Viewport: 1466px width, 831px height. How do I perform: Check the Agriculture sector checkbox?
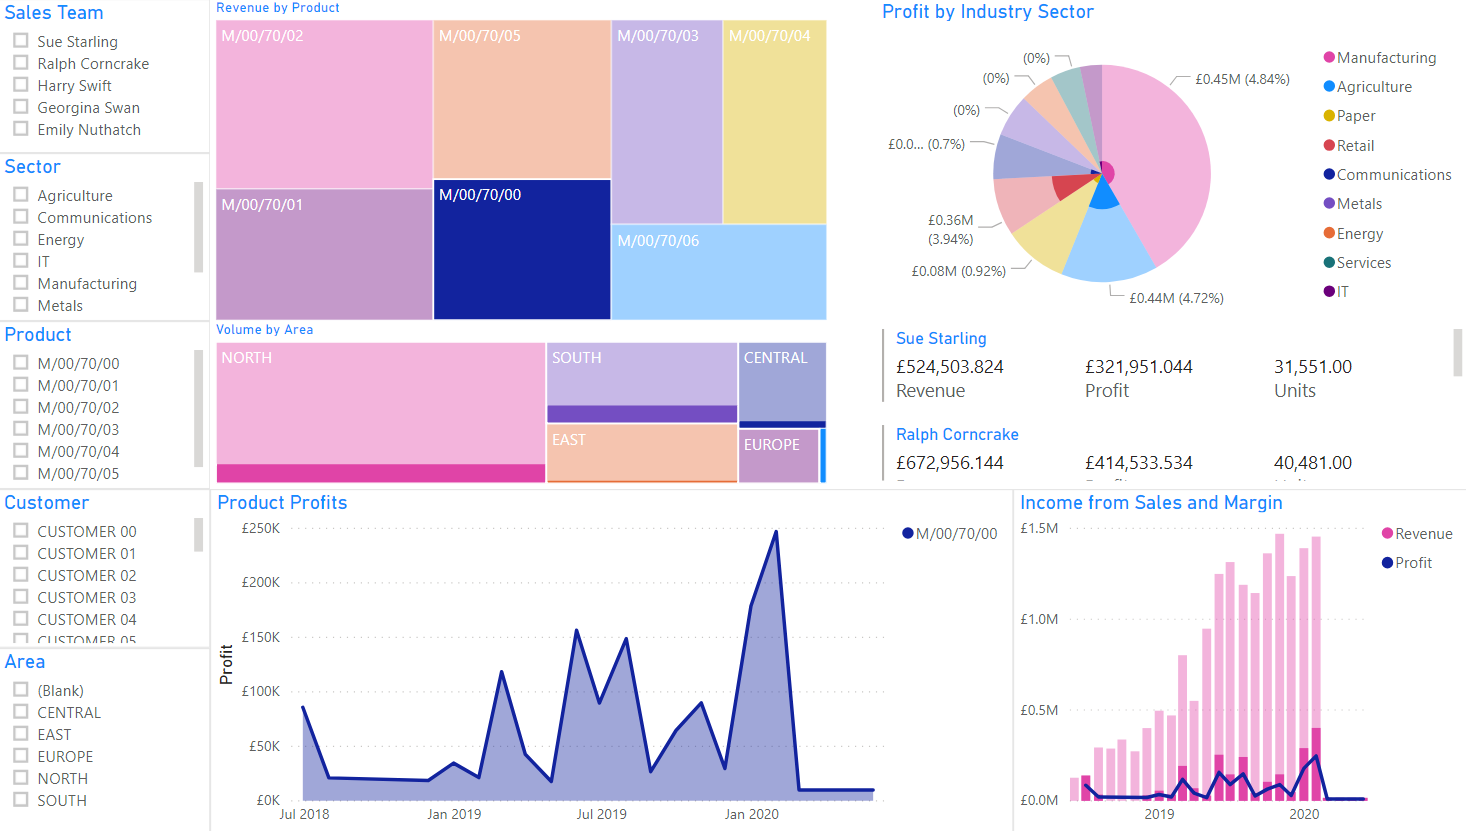20,195
